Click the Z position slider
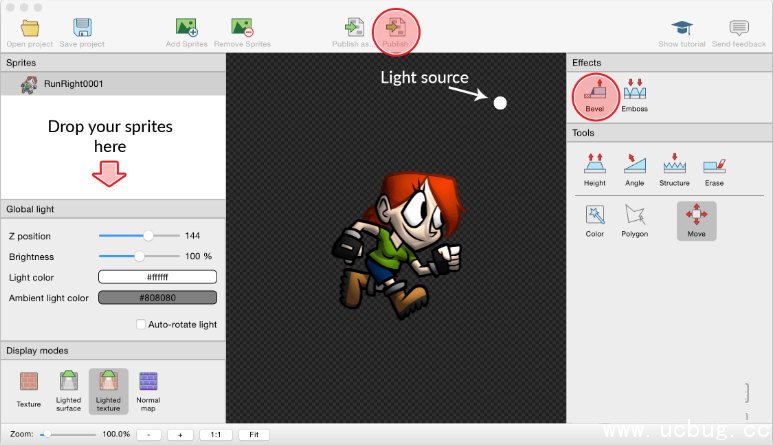 (138, 236)
